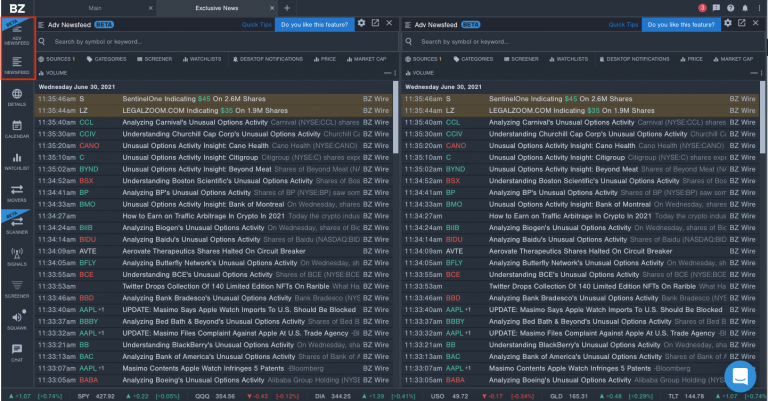Open settings gear of left Adv Newsfeed panel
Image resolution: width=768 pixels, height=401 pixels.
coord(361,23)
